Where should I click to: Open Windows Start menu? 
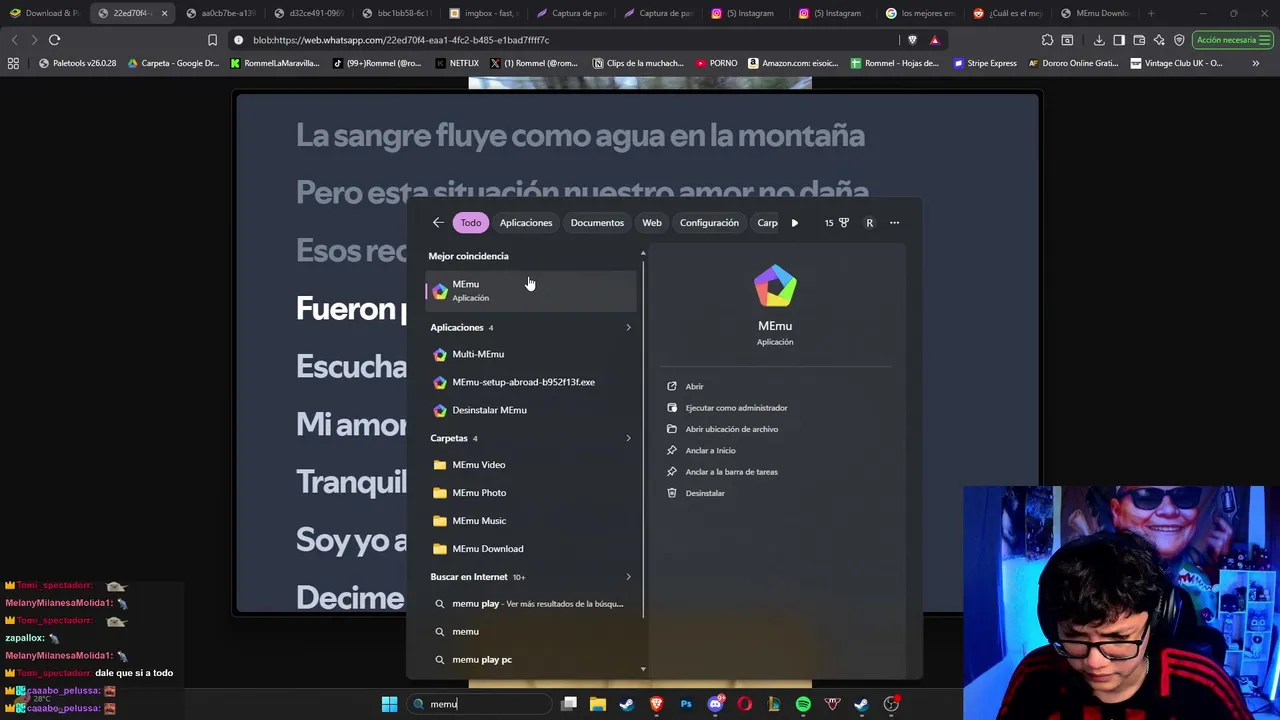tap(389, 704)
